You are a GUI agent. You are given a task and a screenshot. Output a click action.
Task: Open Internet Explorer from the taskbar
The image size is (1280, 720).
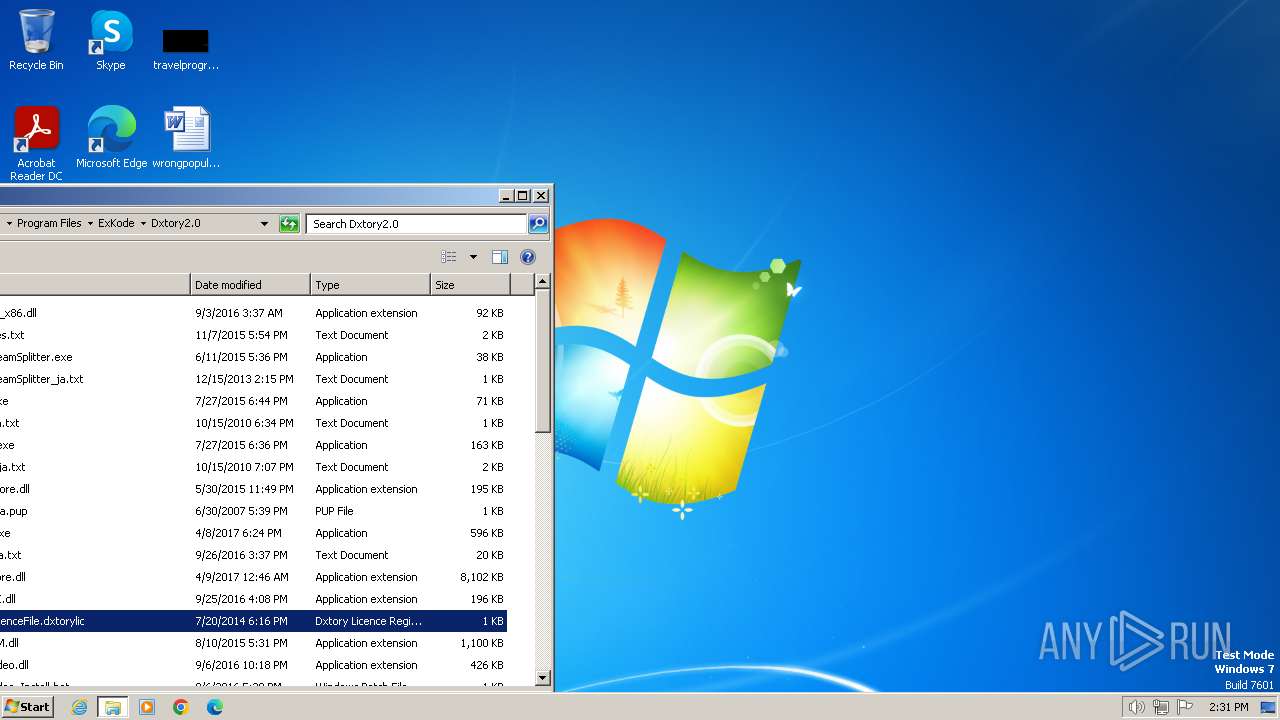(80, 707)
